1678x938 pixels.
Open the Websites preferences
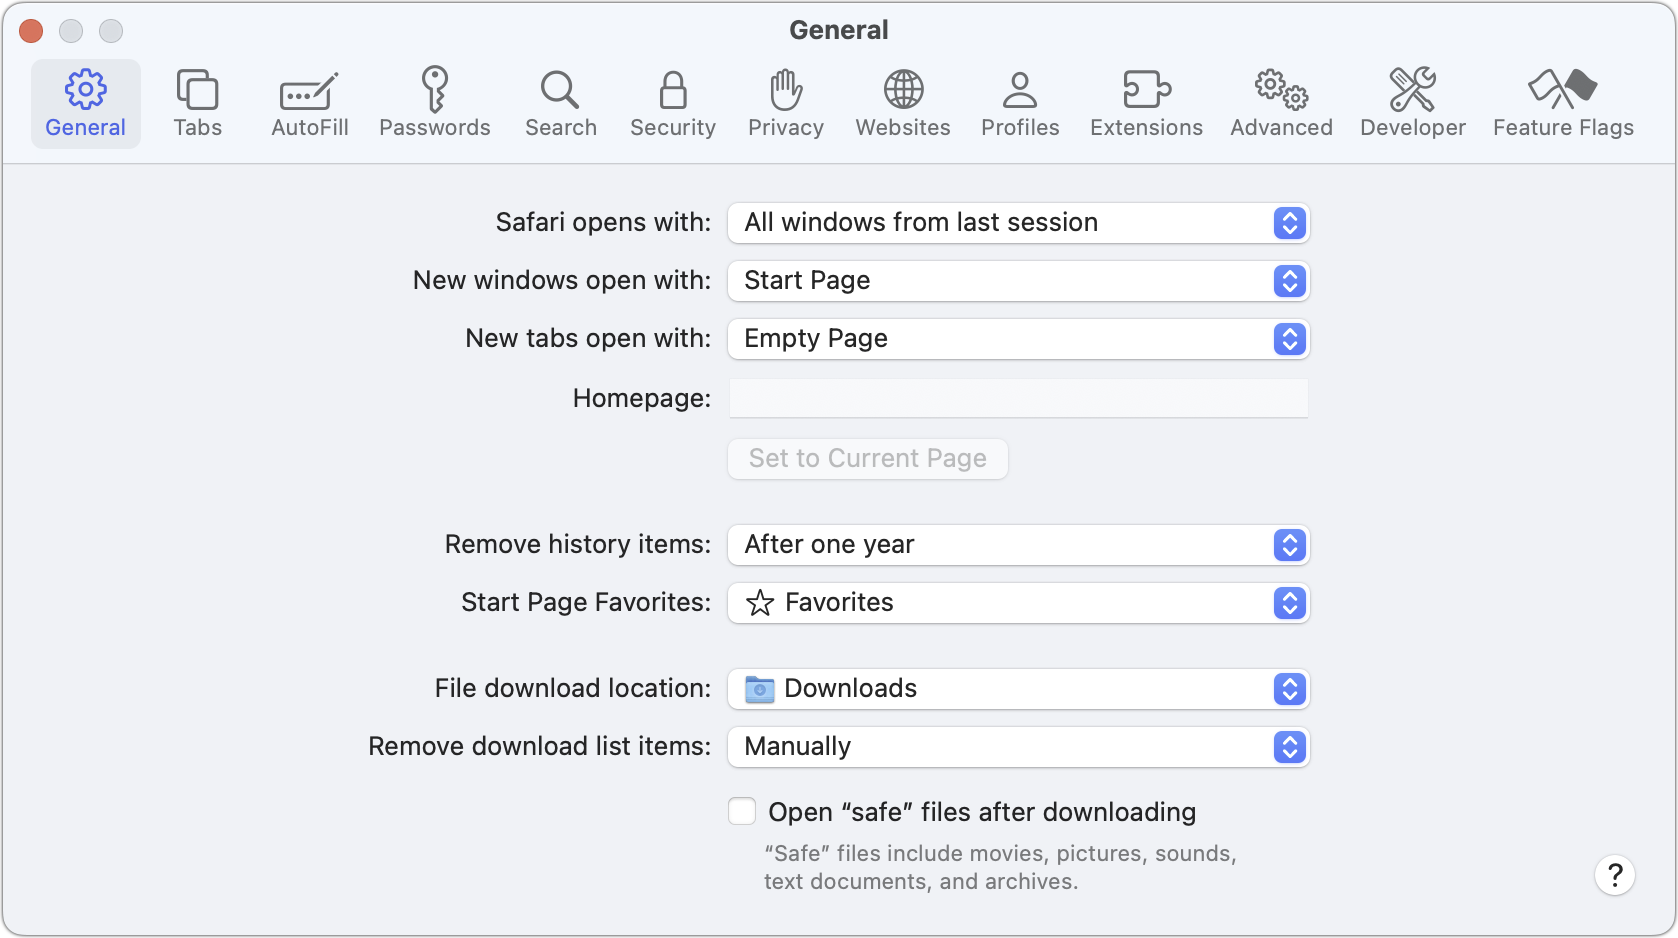coord(902,101)
